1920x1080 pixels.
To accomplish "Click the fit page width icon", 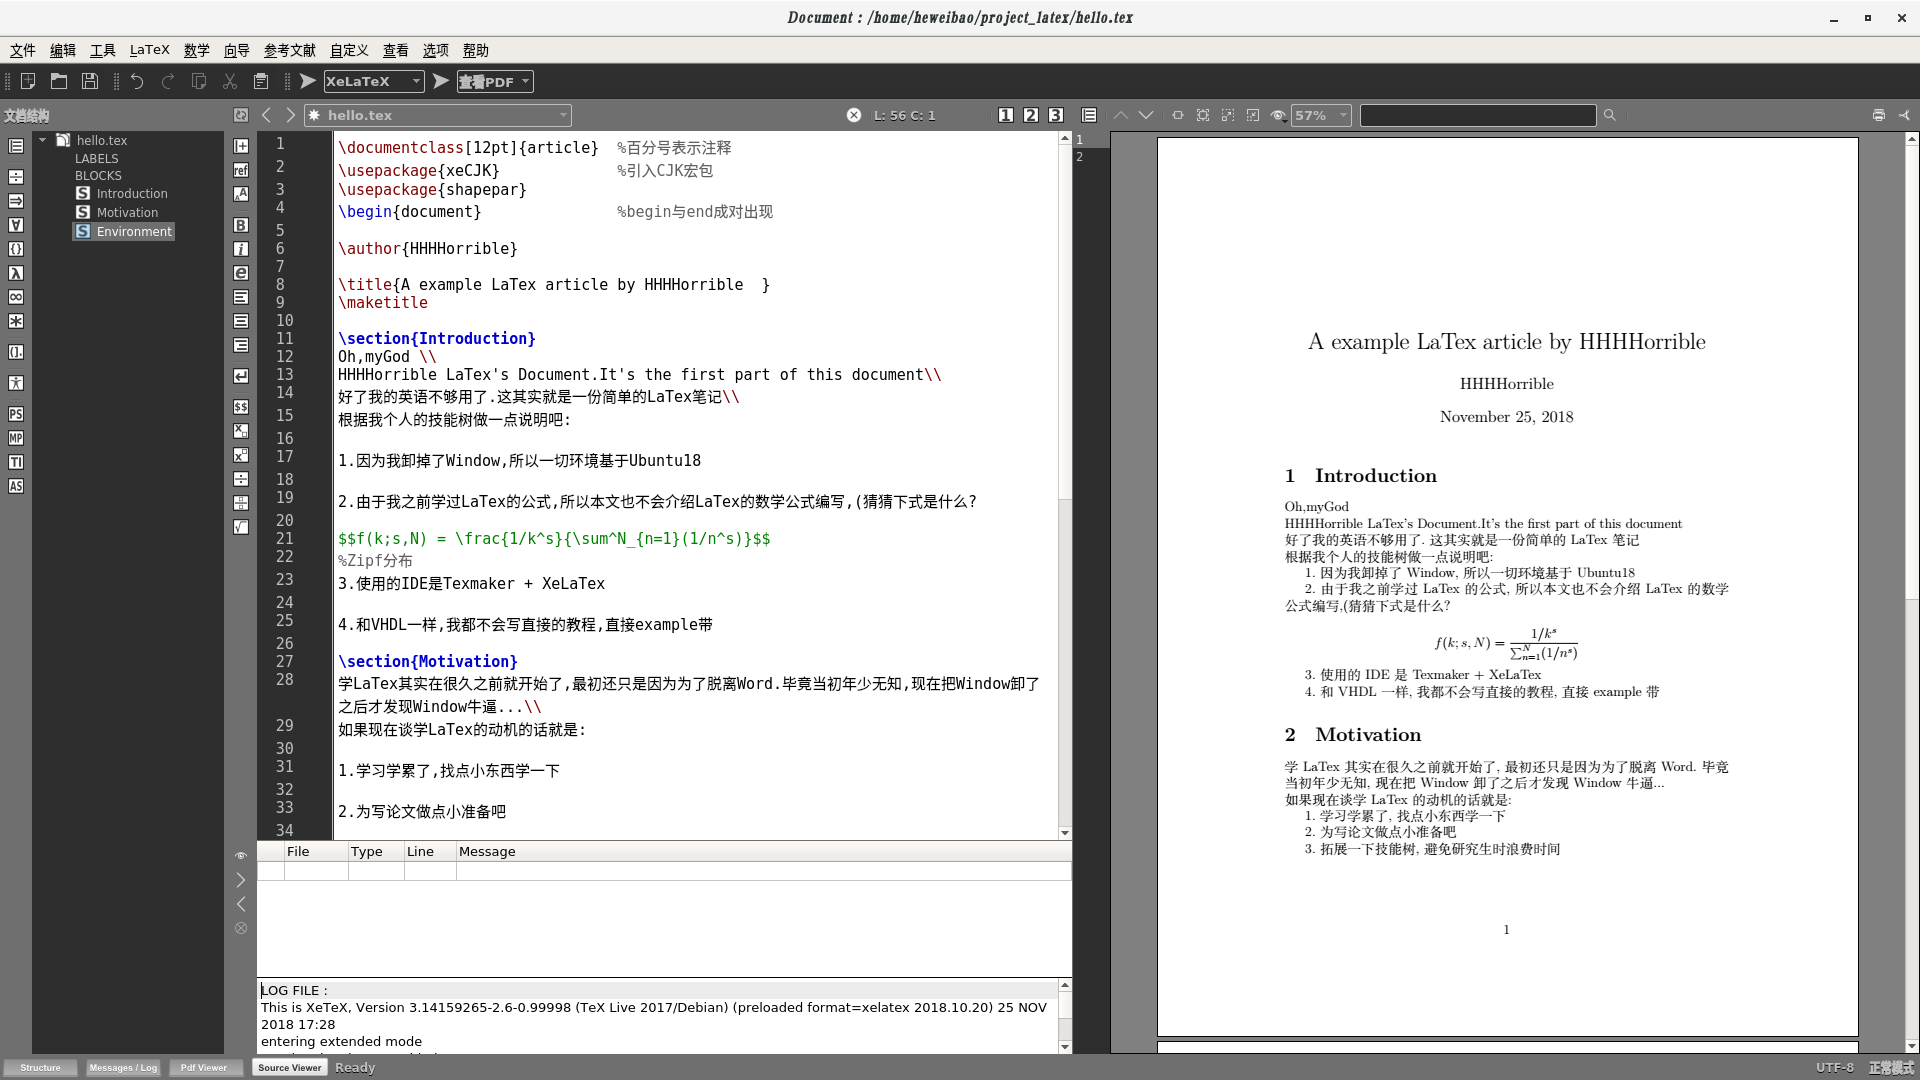I will coord(1178,115).
